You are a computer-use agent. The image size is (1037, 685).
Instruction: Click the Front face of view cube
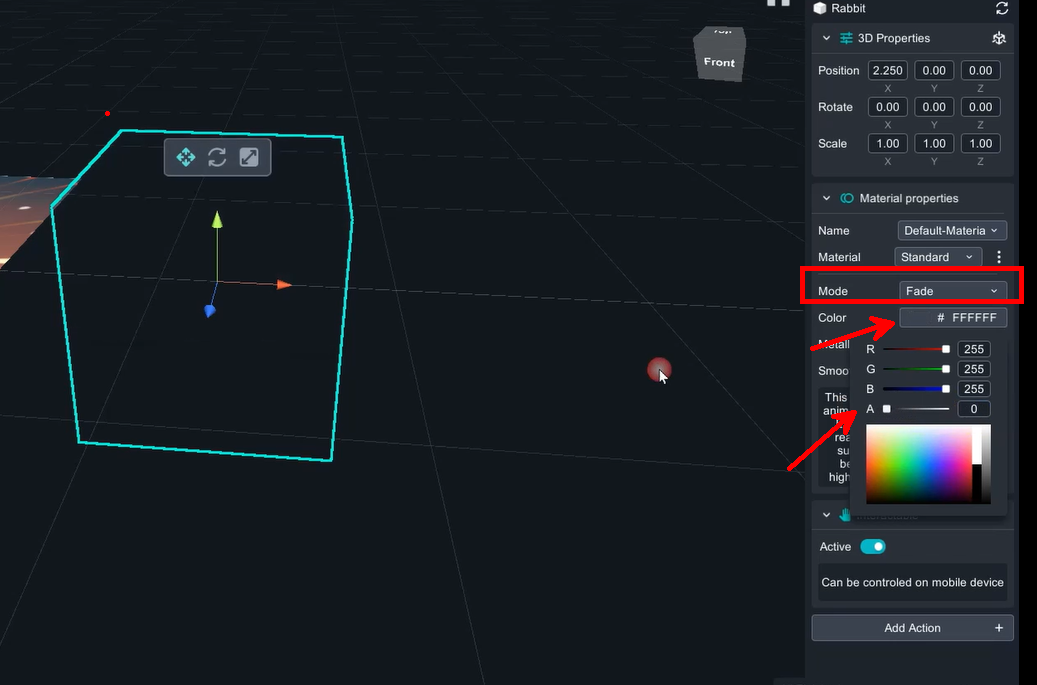pyautogui.click(x=719, y=62)
